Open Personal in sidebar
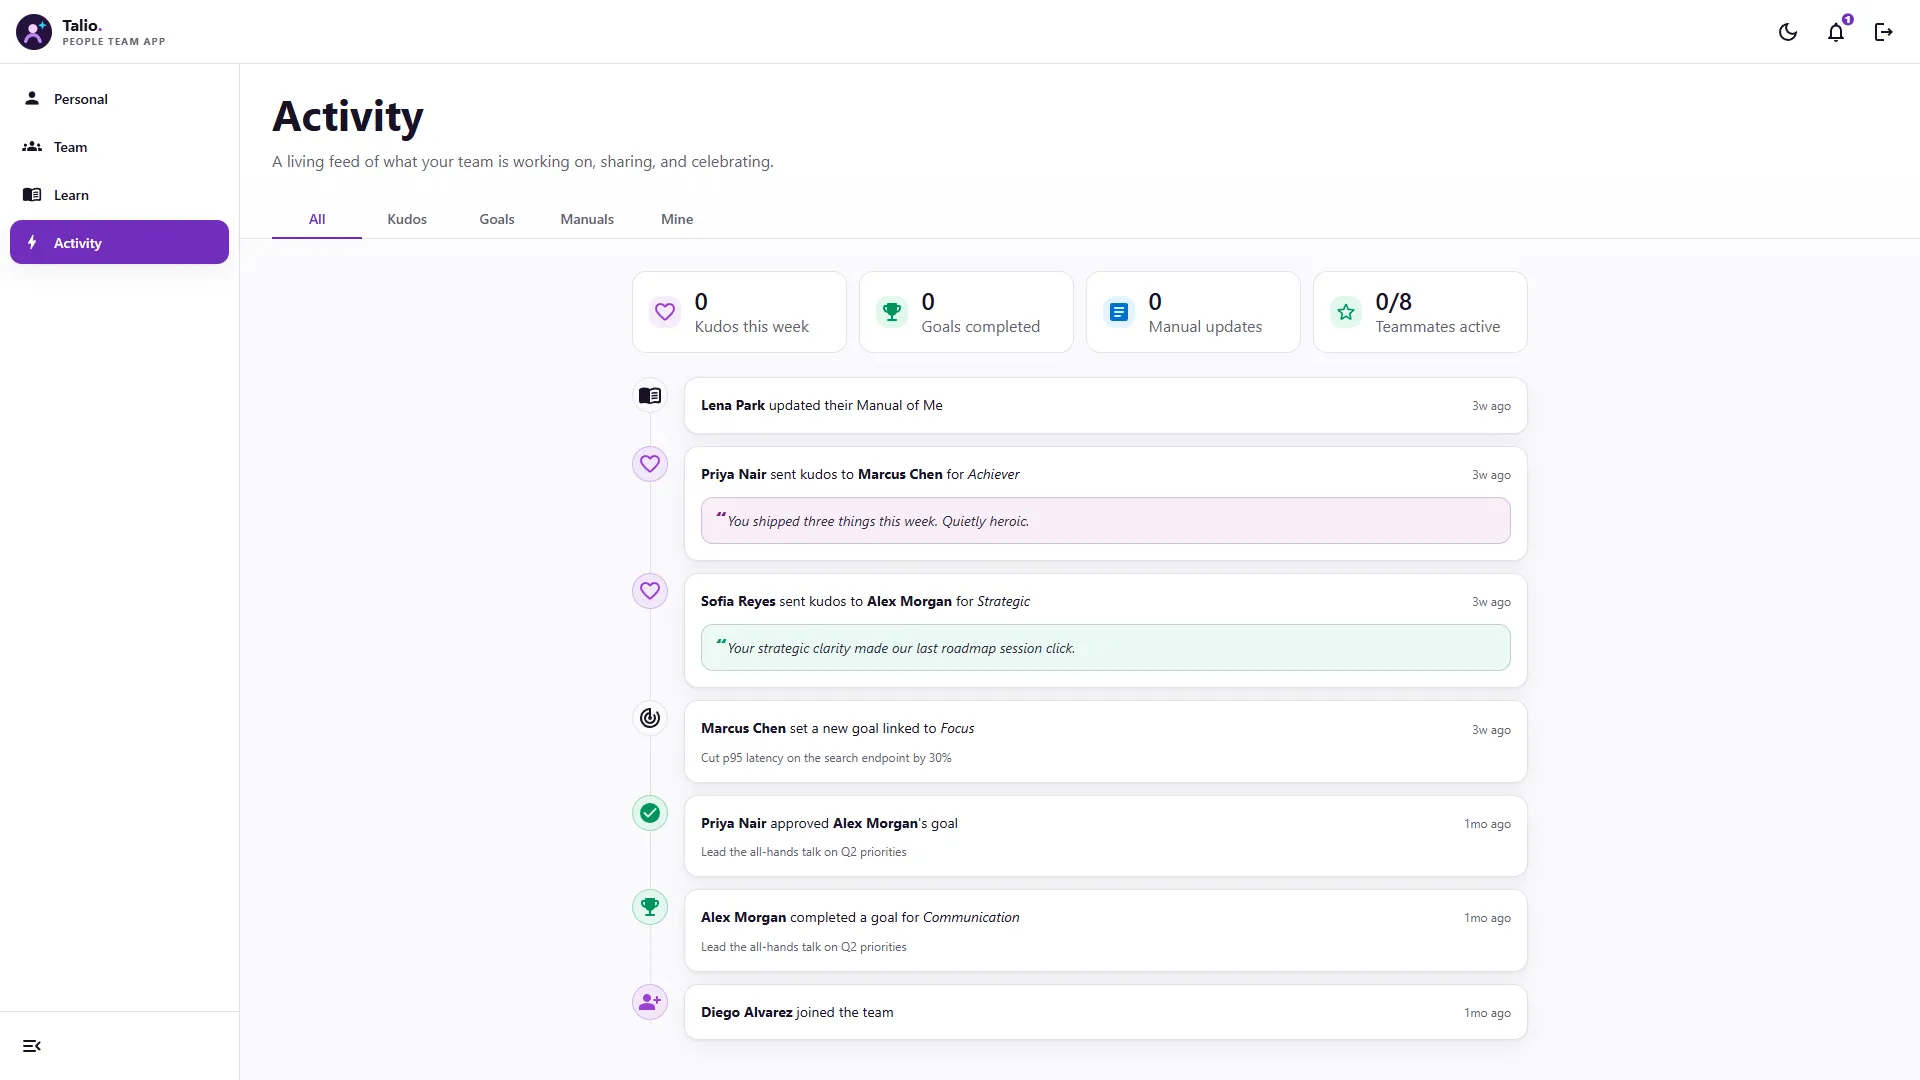This screenshot has width=1920, height=1080. click(x=119, y=99)
